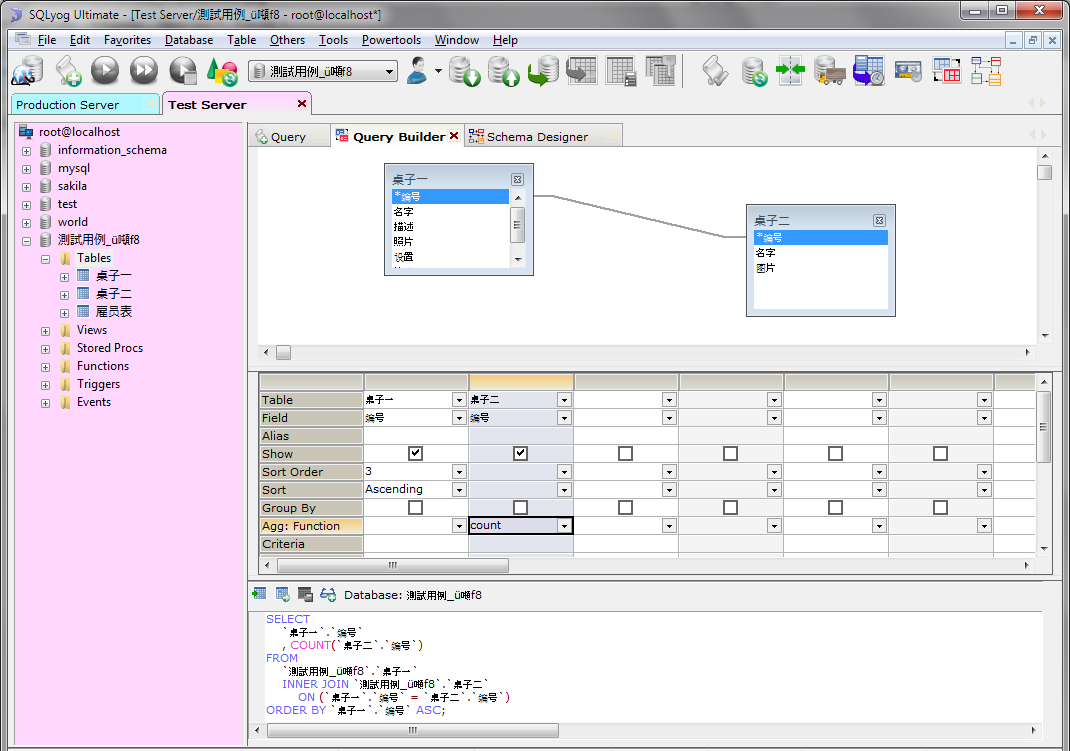Open the Powertools menu
This screenshot has height=751, width=1070.
pyautogui.click(x=391, y=40)
